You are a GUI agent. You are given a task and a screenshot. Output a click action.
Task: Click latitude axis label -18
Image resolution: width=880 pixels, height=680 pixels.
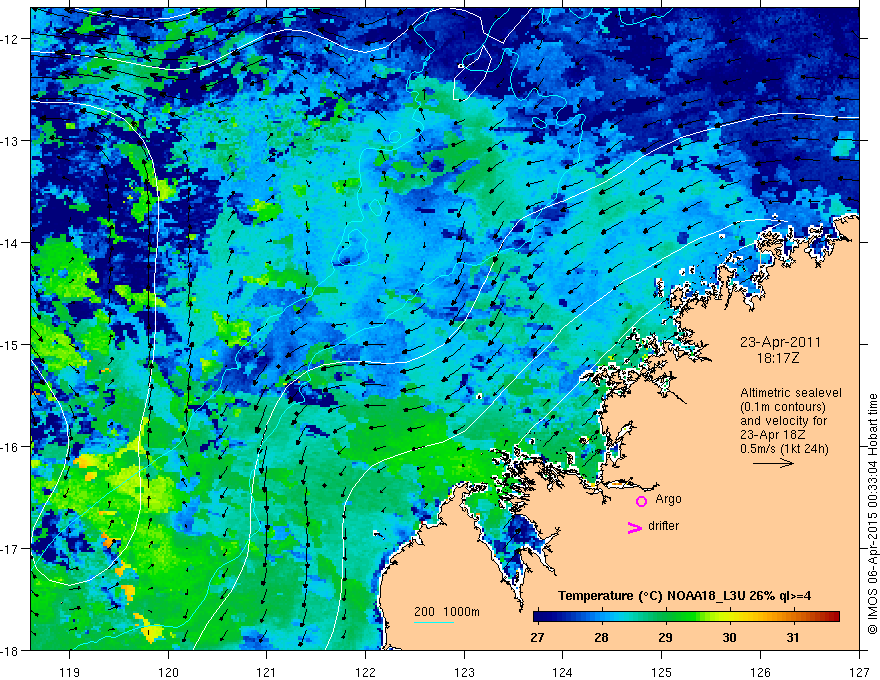click(10, 650)
